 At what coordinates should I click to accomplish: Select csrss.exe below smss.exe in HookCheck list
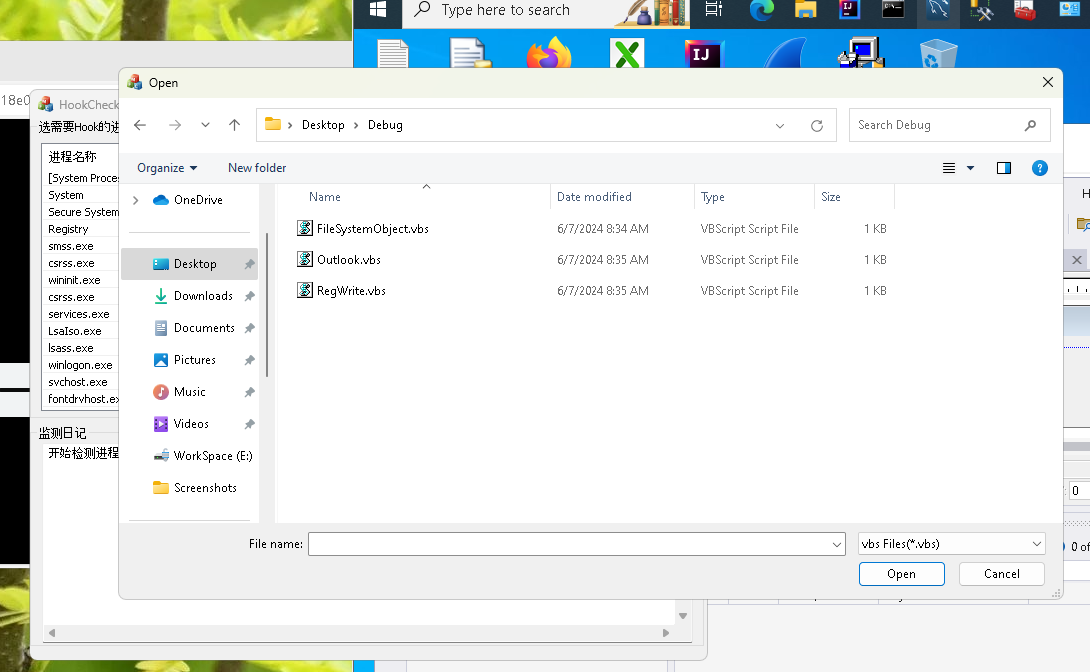click(71, 263)
